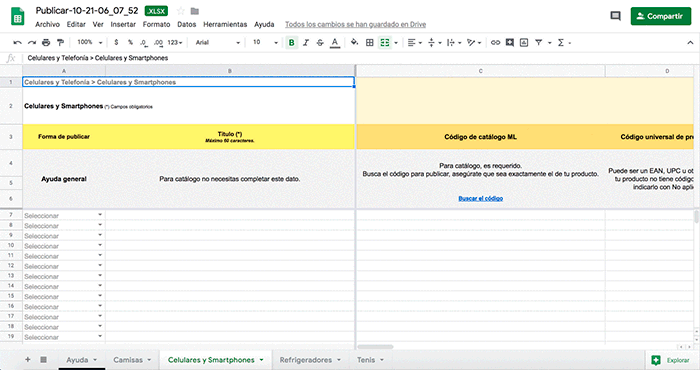Toggle strikethrough formatting

click(x=320, y=42)
